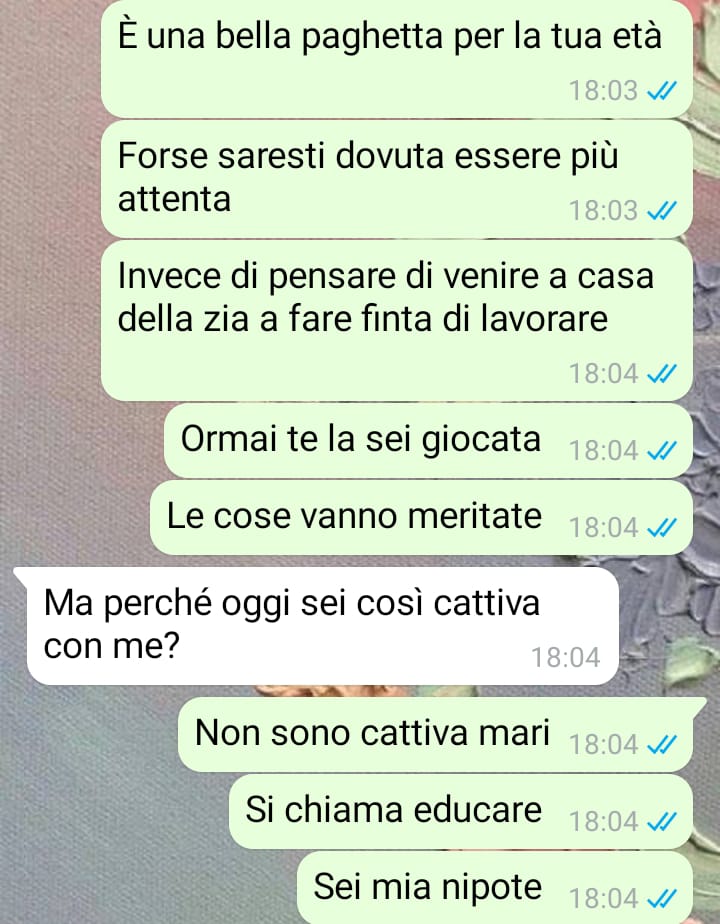
Task: Click the read-receipt ticks on 'È una bella paghetta'
Action: tap(662, 91)
